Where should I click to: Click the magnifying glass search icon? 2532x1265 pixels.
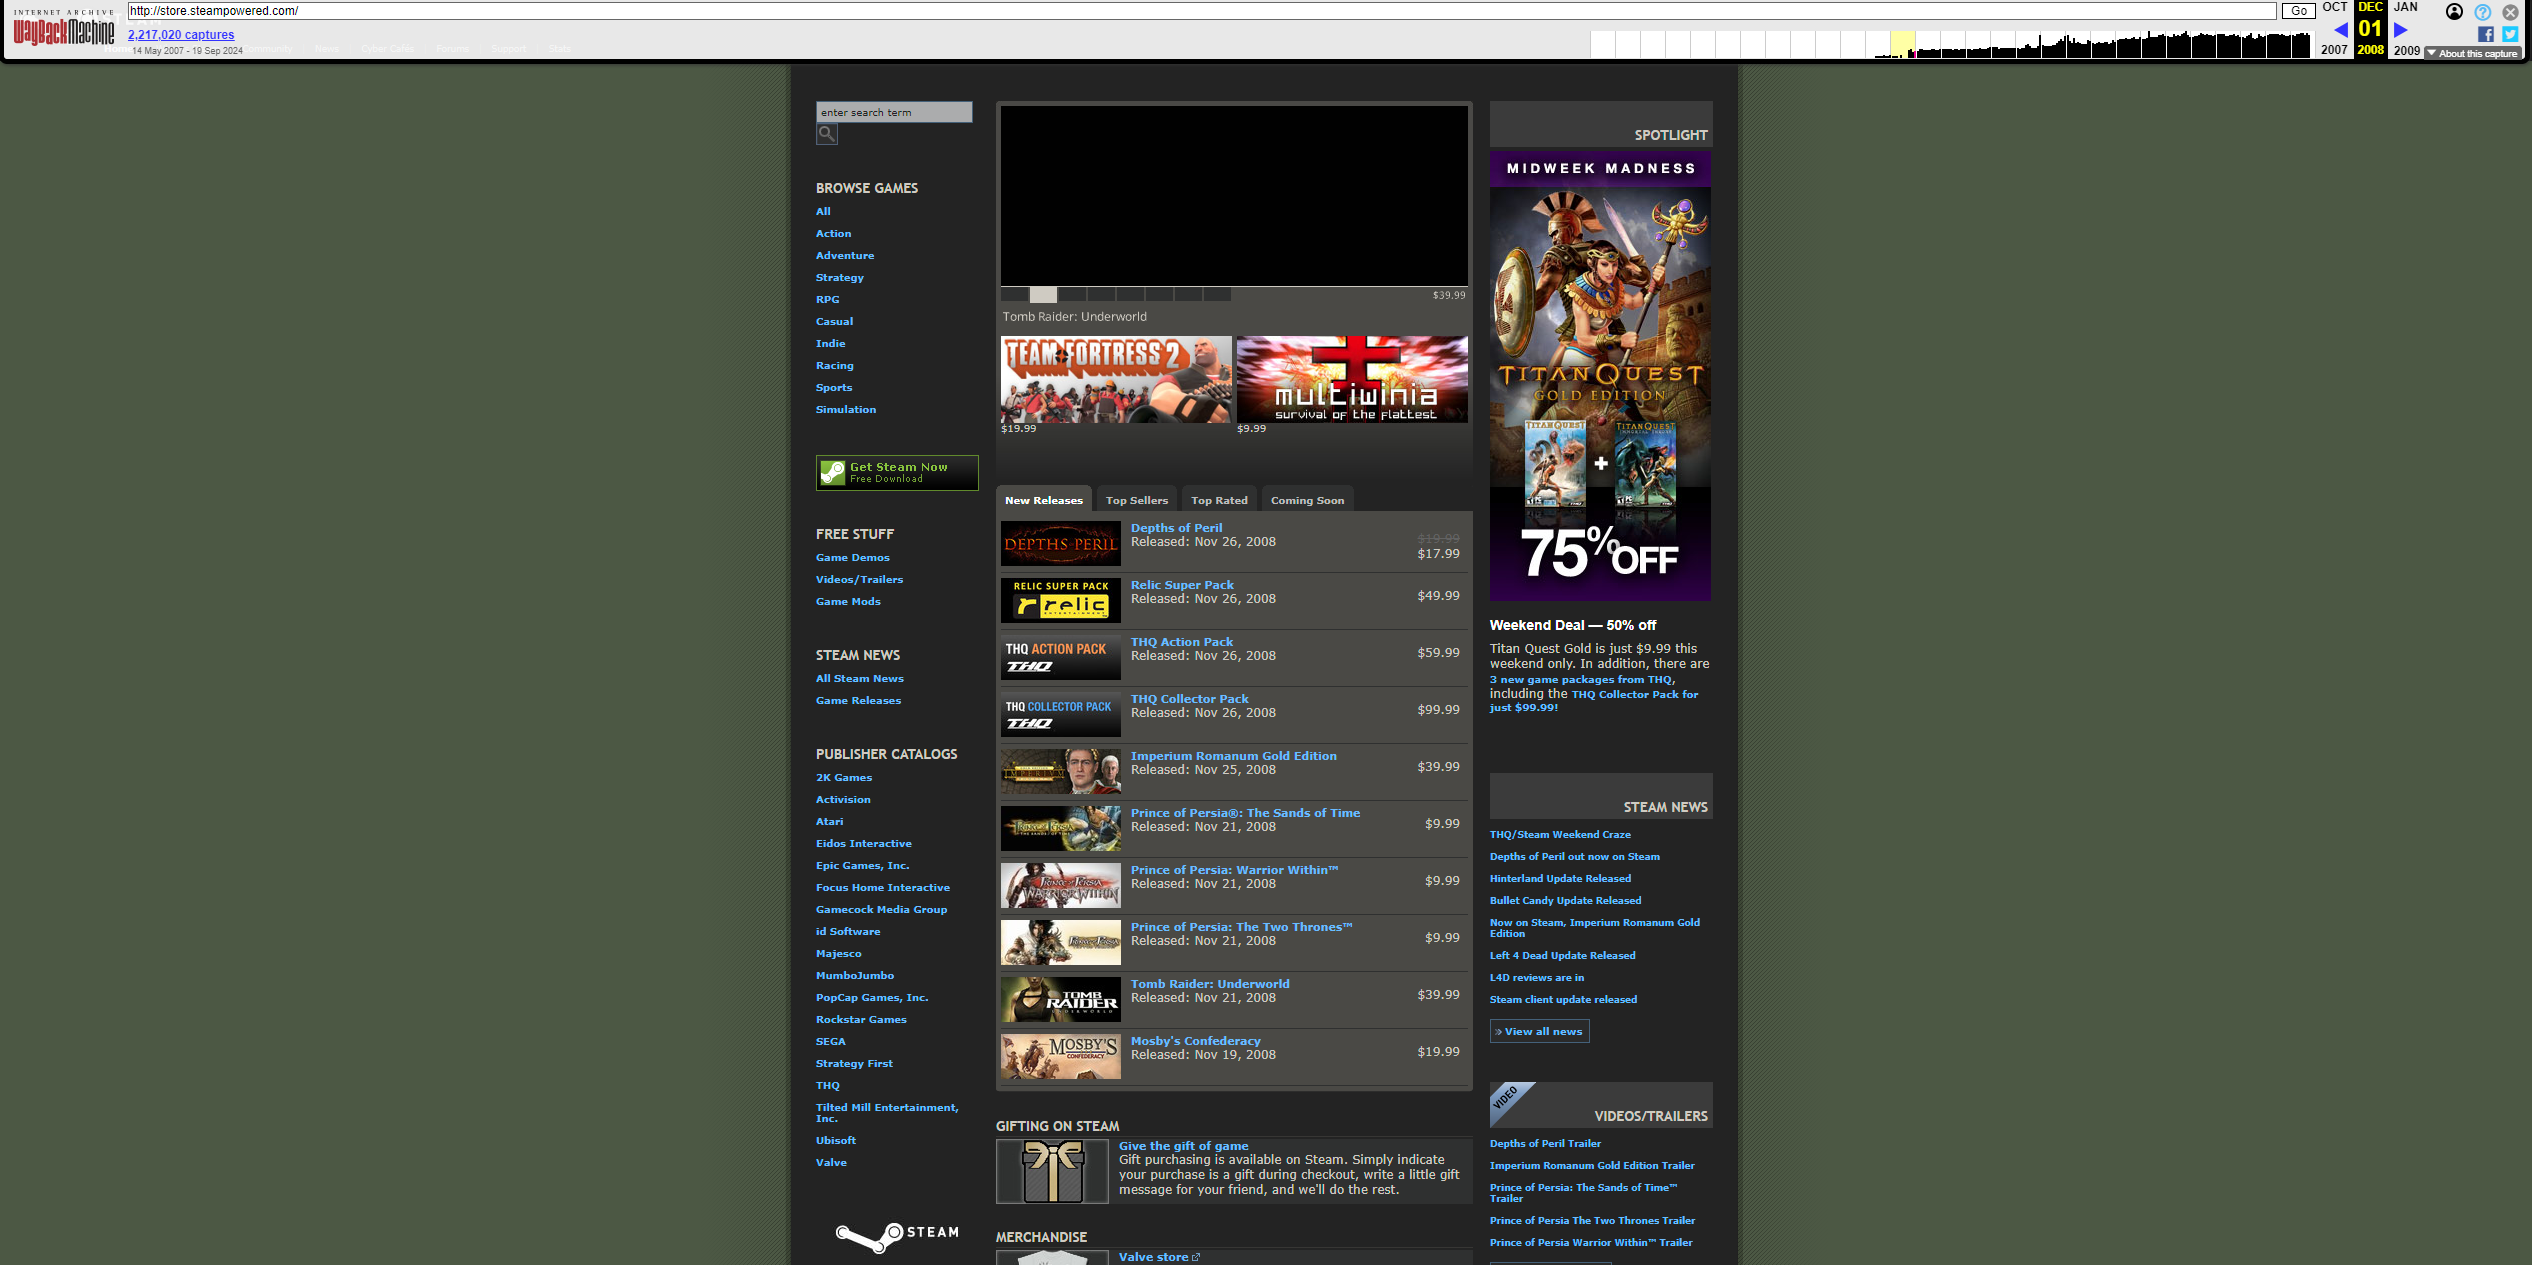tap(826, 134)
